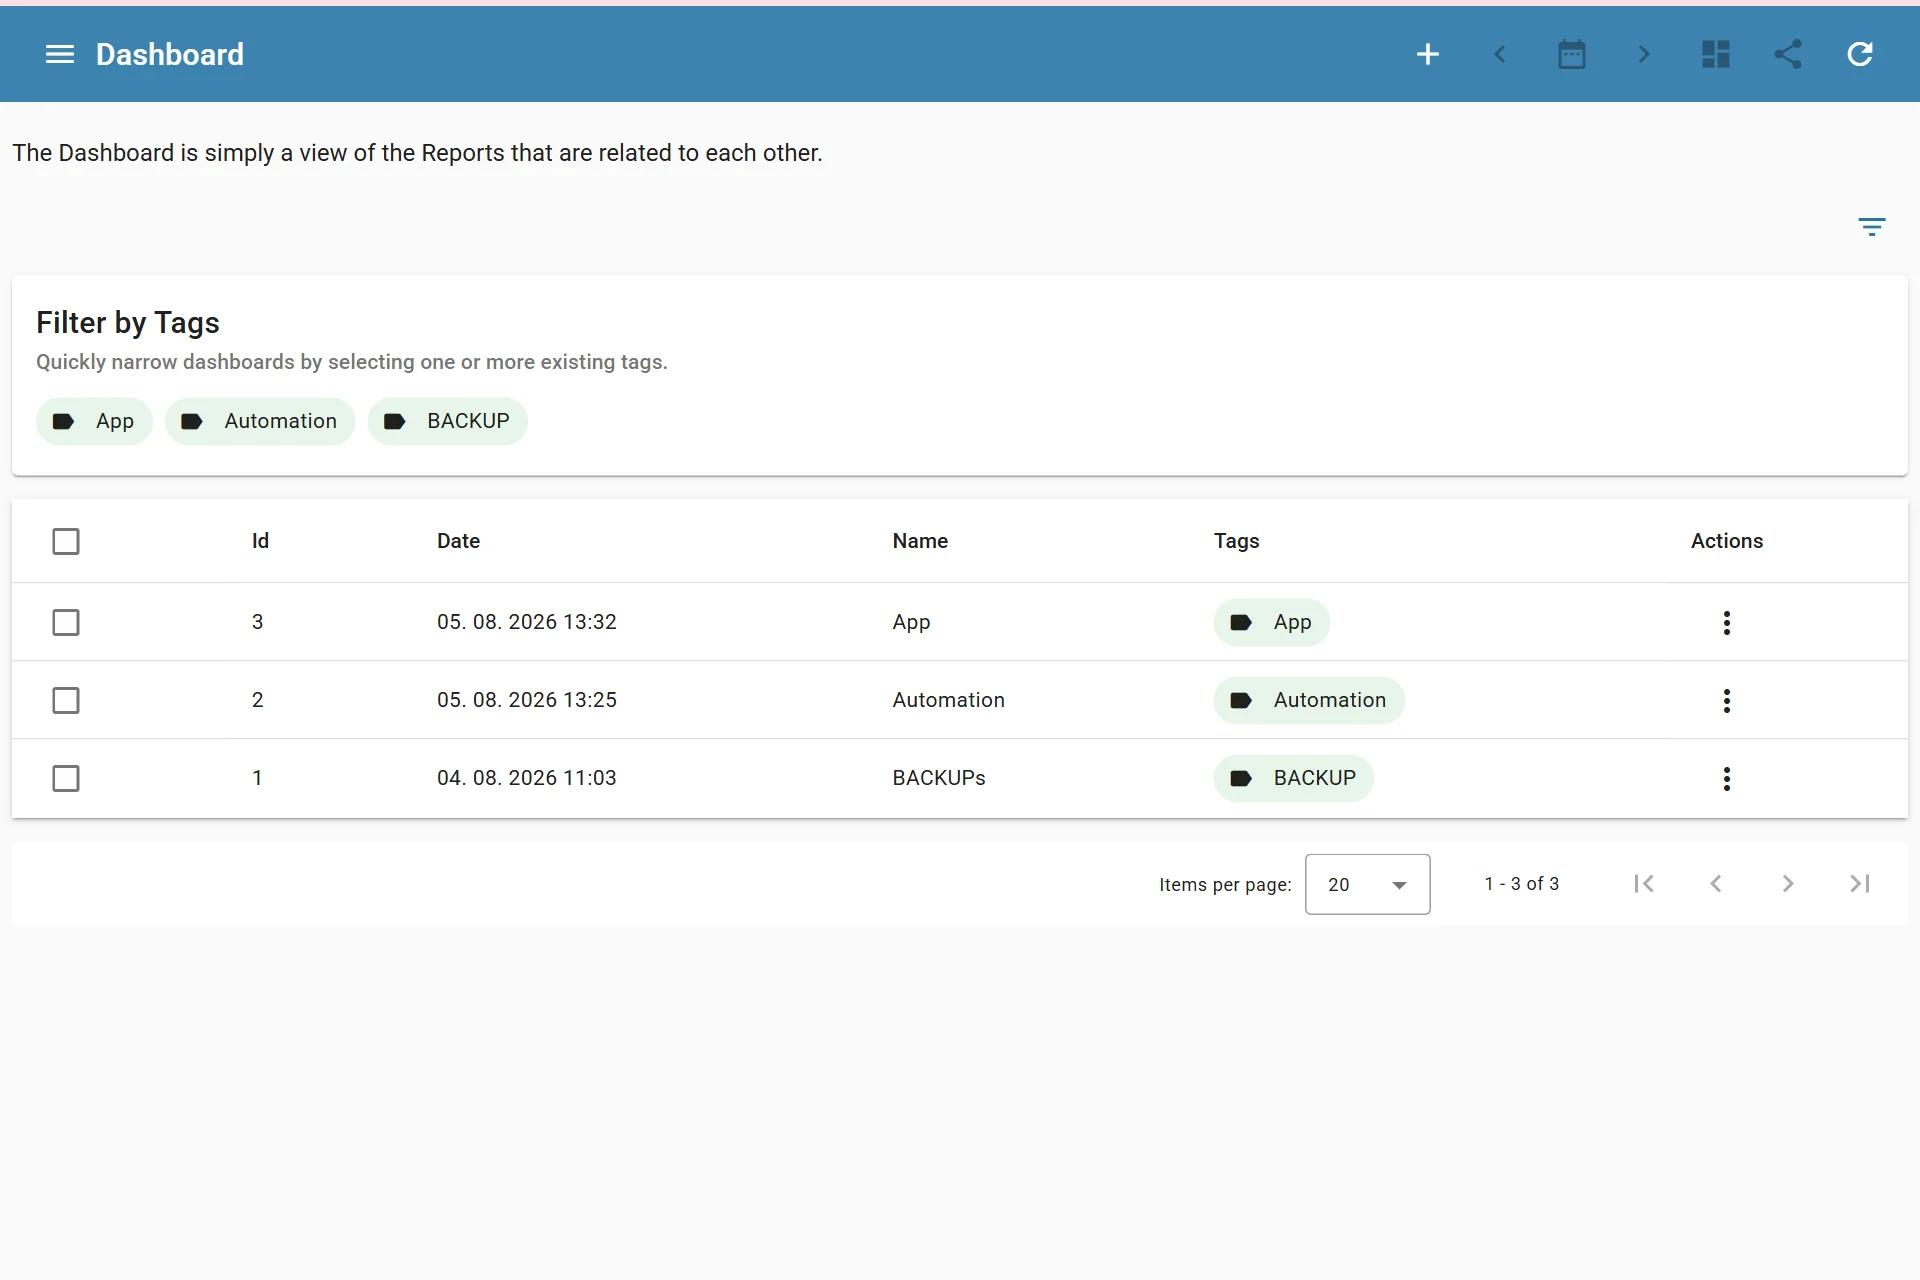This screenshot has height=1280, width=1920.
Task: Open actions menu for BACKUPs row
Action: point(1727,779)
